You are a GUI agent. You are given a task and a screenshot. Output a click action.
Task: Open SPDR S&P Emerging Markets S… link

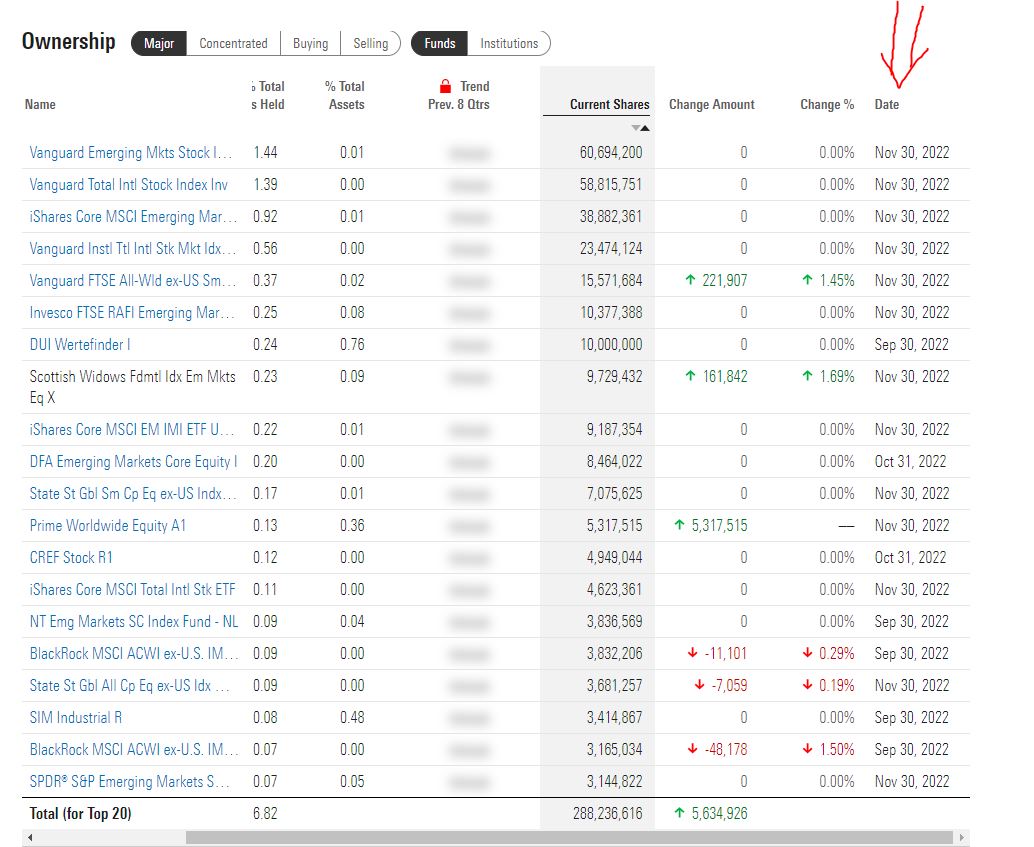click(x=129, y=782)
